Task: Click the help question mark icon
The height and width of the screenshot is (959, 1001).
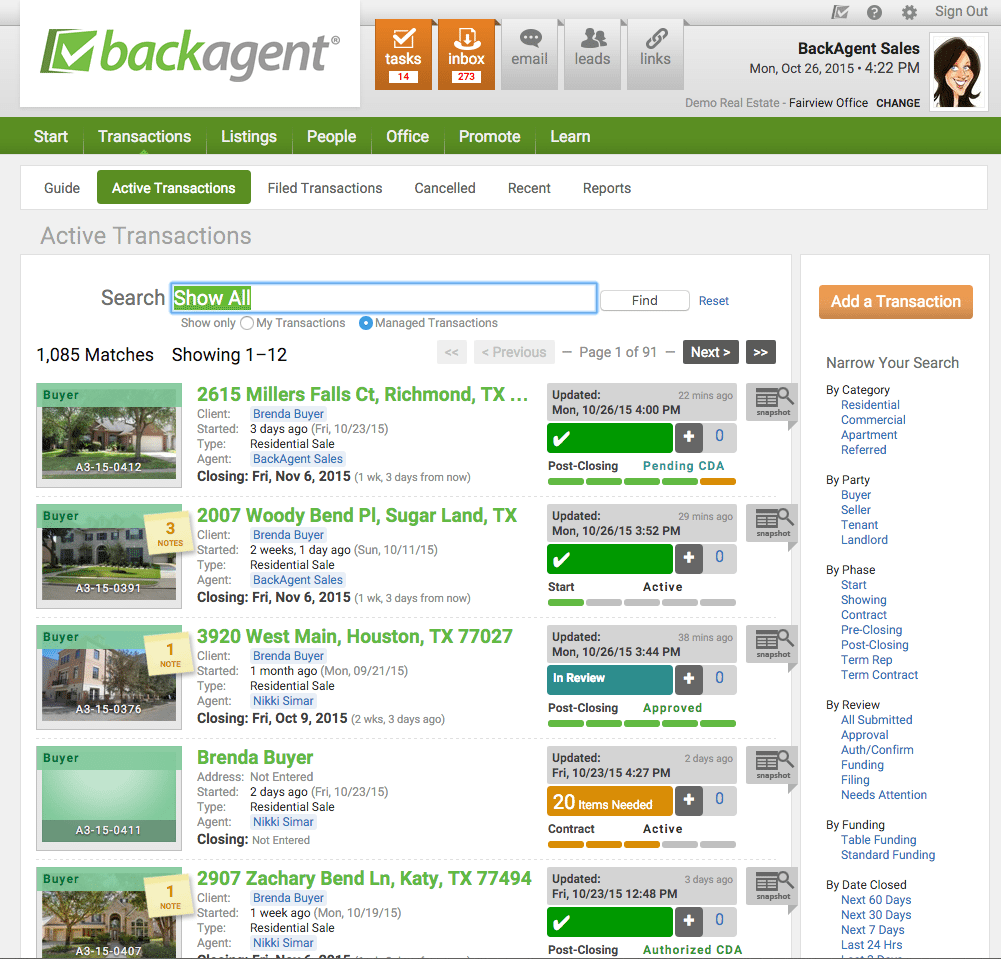Action: [x=874, y=12]
